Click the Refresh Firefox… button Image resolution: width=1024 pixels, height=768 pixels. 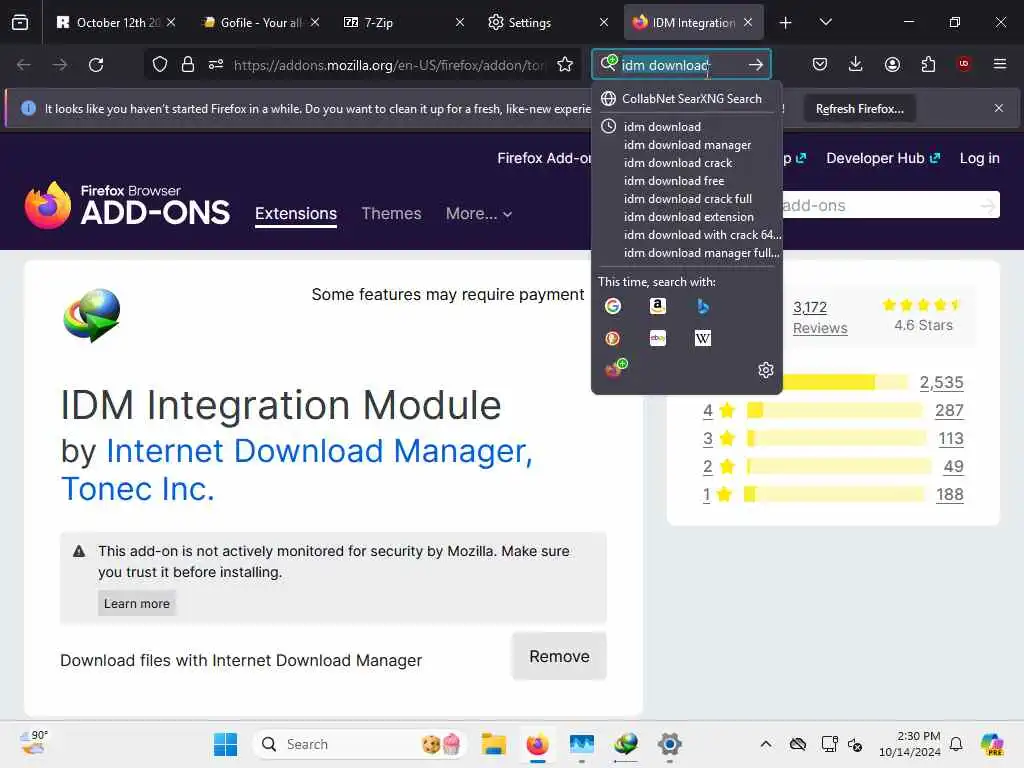[859, 109]
